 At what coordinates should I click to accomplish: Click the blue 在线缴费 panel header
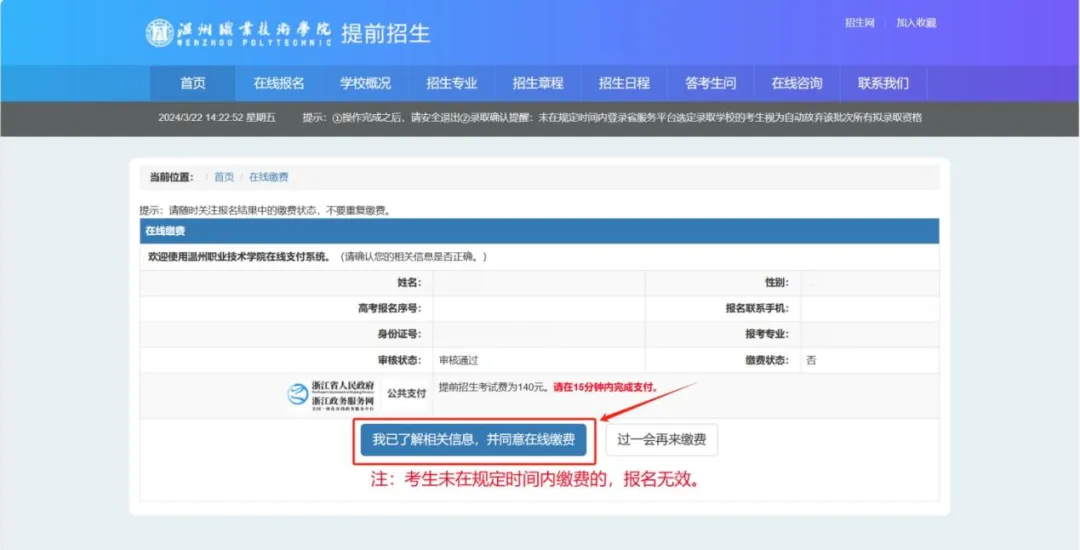(x=539, y=231)
